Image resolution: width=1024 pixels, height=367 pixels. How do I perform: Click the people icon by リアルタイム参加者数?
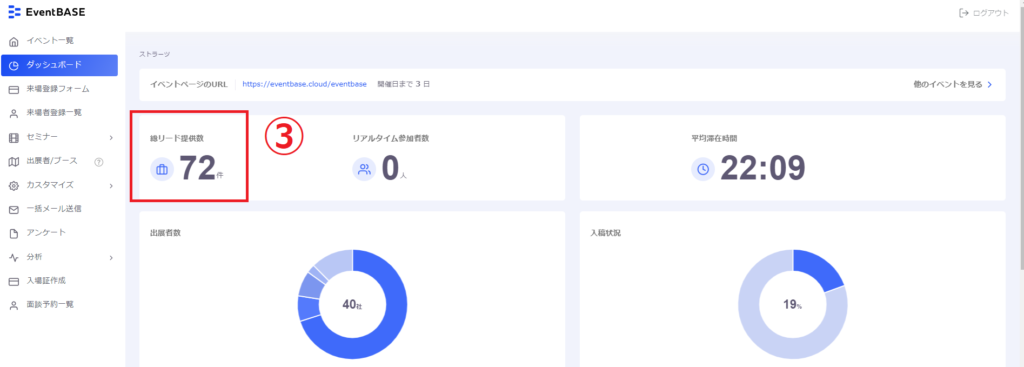click(x=364, y=170)
